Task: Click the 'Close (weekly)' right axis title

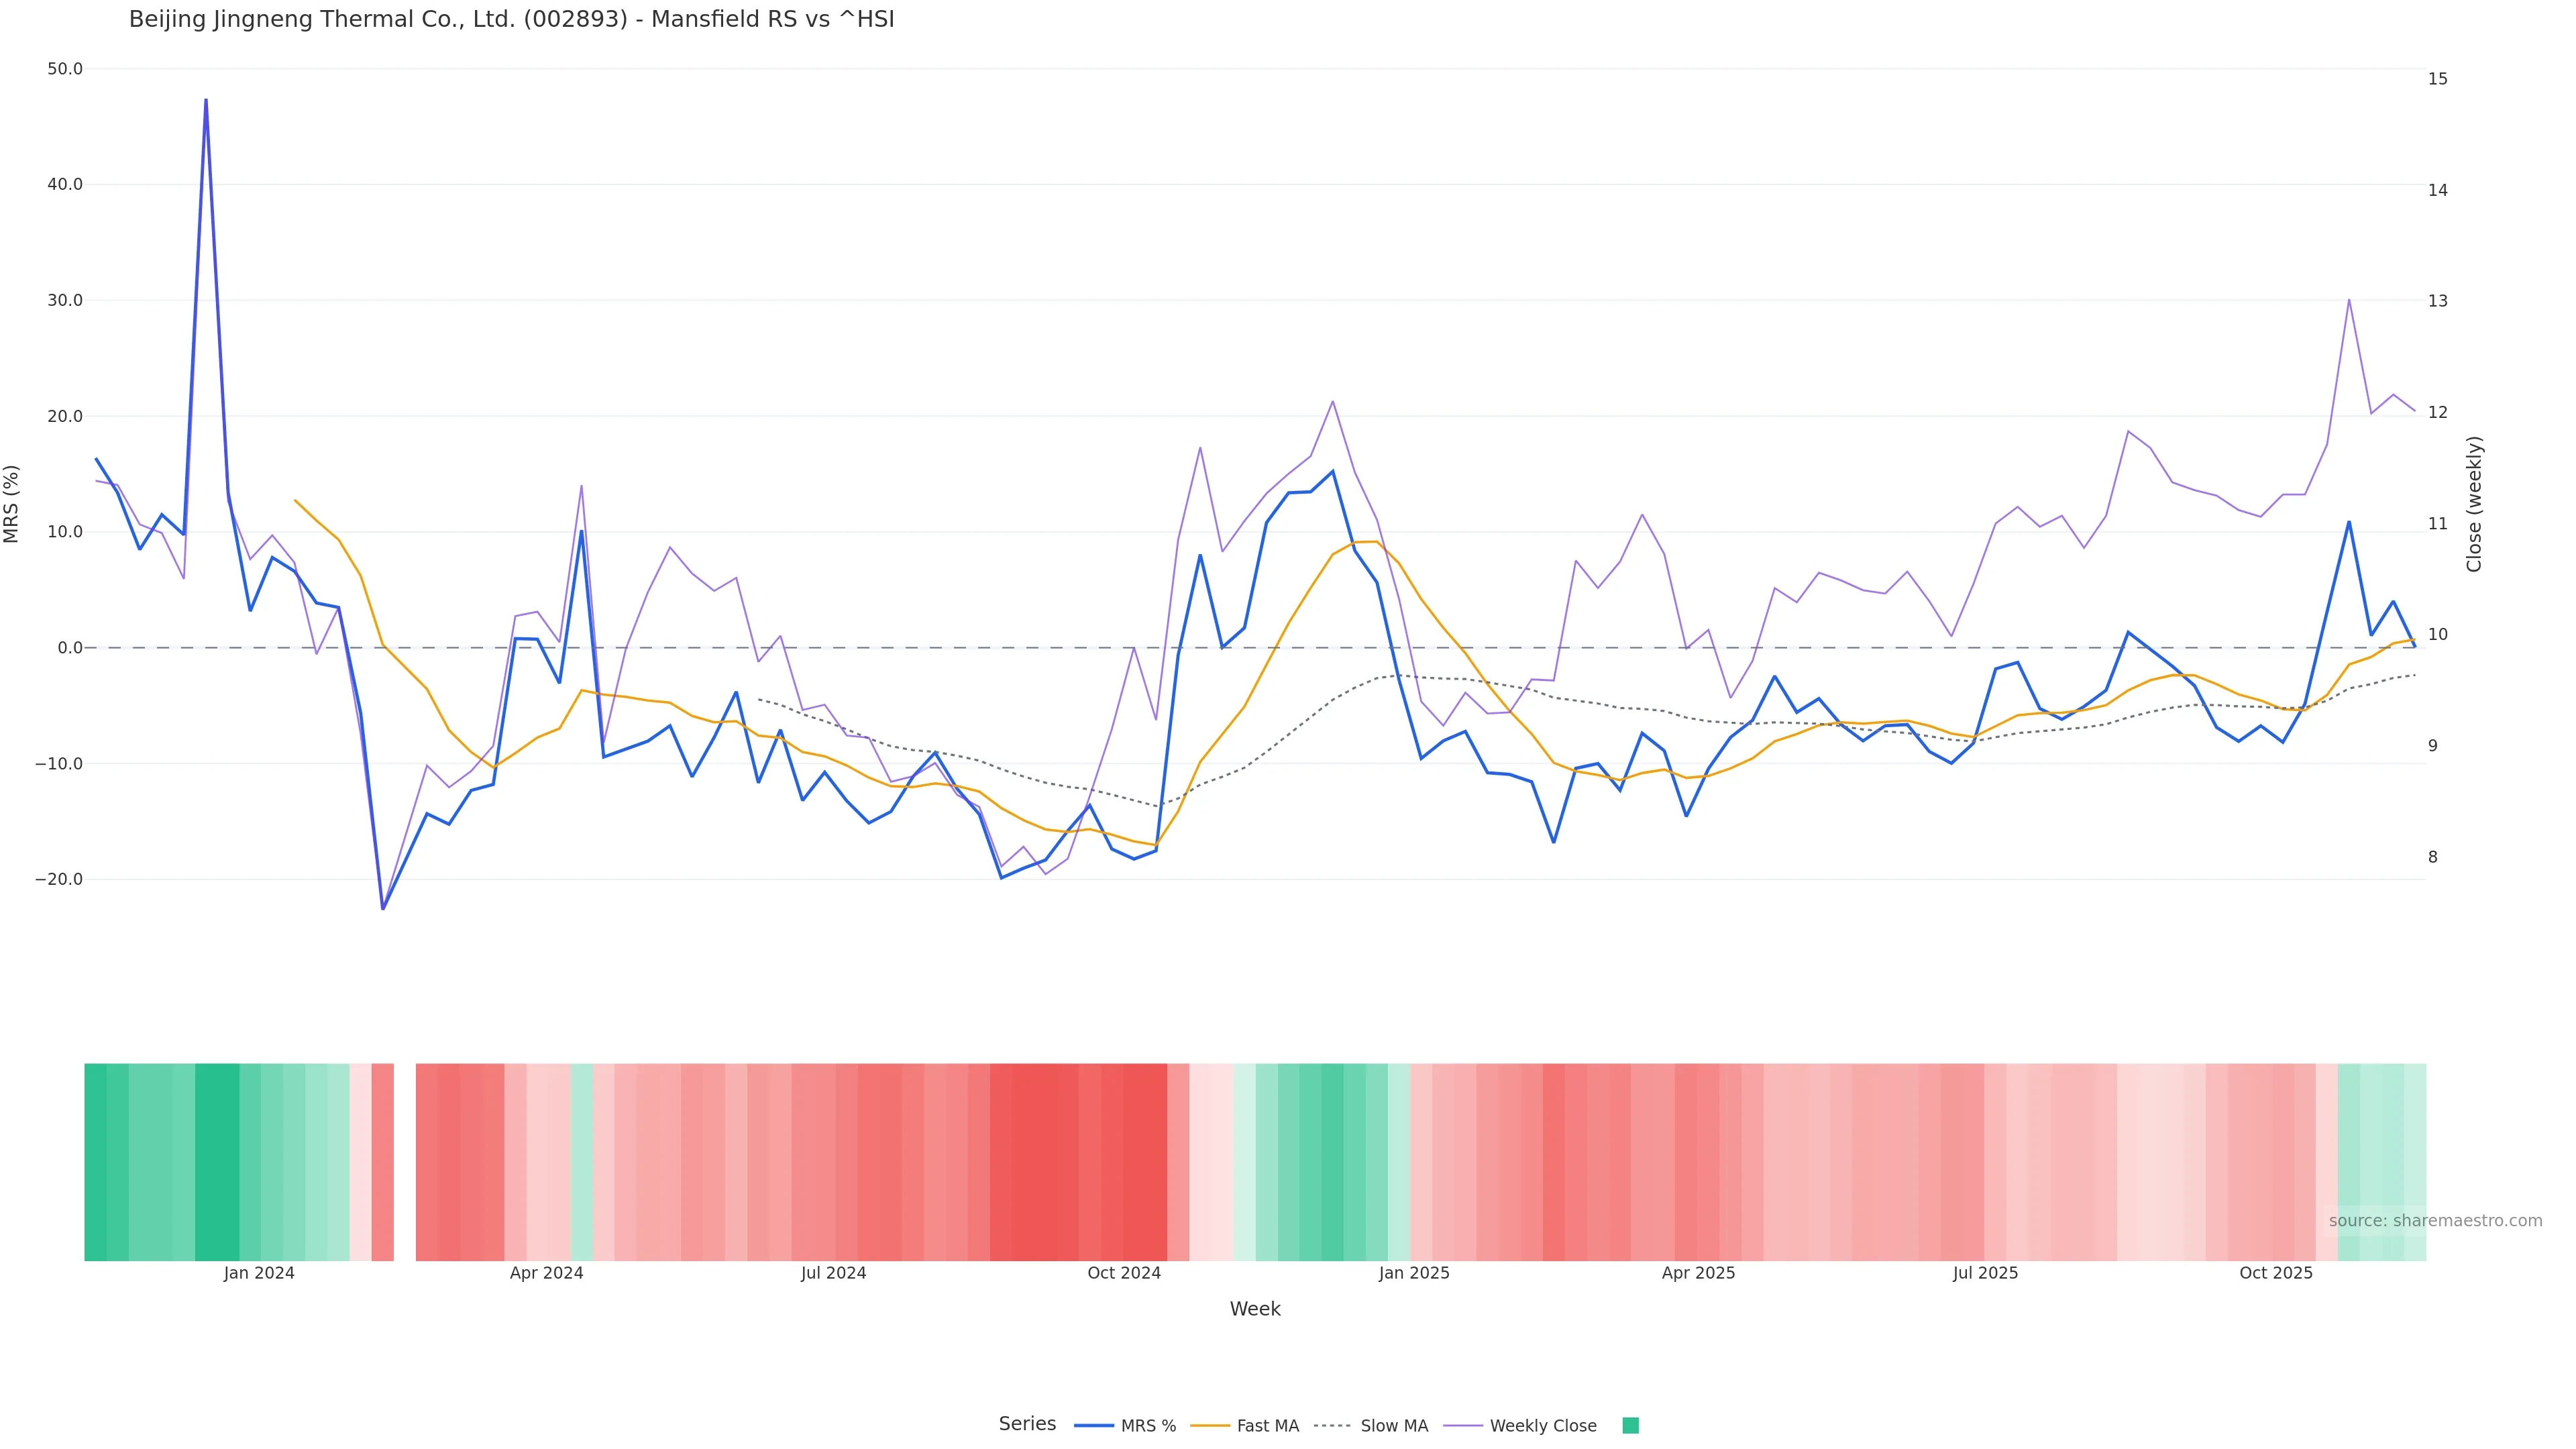Action: point(2474,504)
